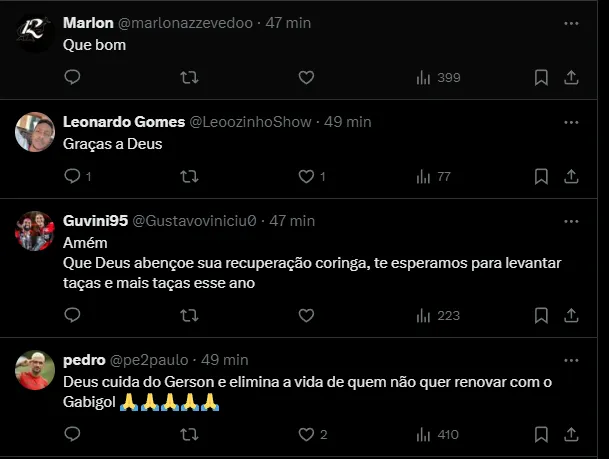Share Marlon's tweet
The height and width of the screenshot is (459, 609).
click(x=571, y=77)
